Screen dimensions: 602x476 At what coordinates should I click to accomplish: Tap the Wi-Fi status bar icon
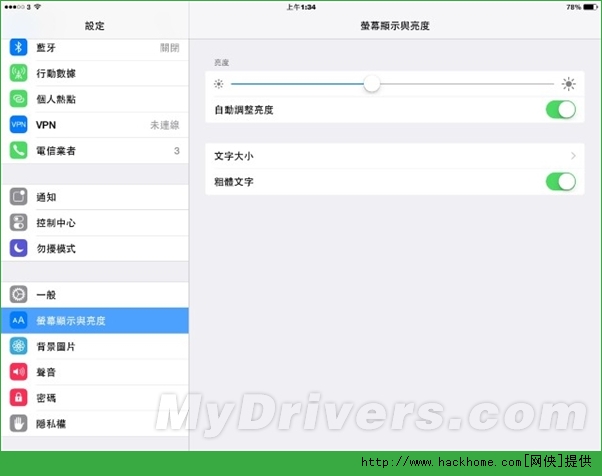(x=38, y=7)
